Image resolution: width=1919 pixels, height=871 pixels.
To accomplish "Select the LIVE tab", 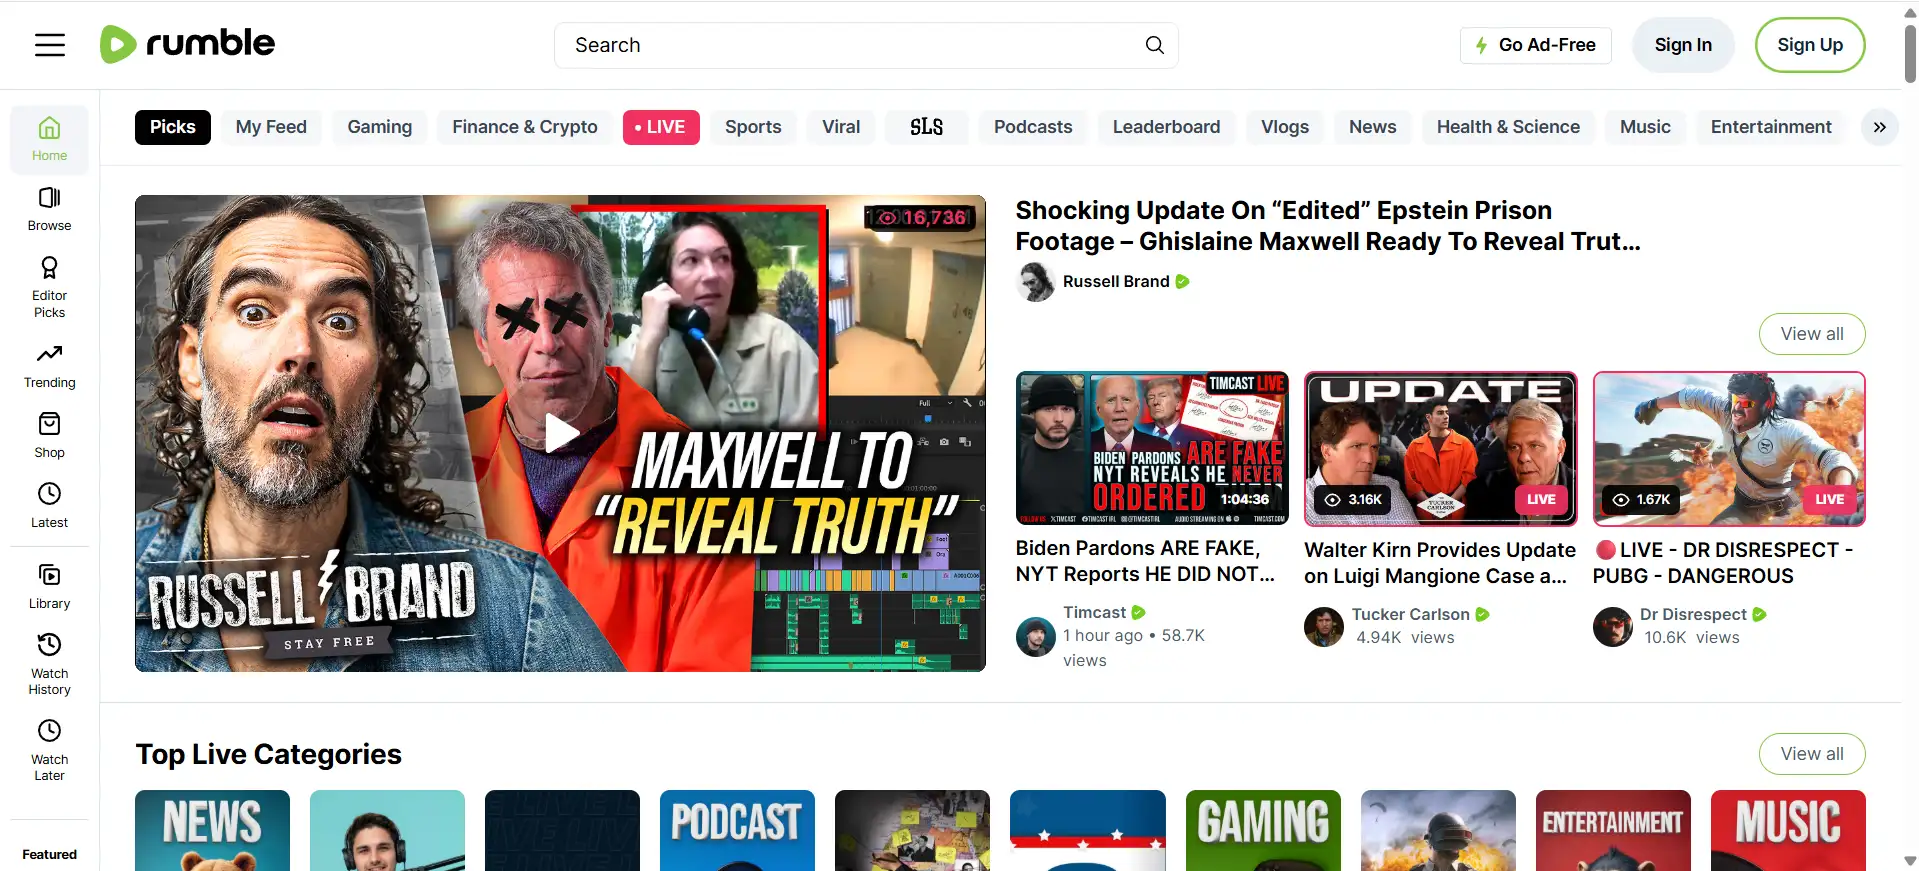I will point(661,127).
